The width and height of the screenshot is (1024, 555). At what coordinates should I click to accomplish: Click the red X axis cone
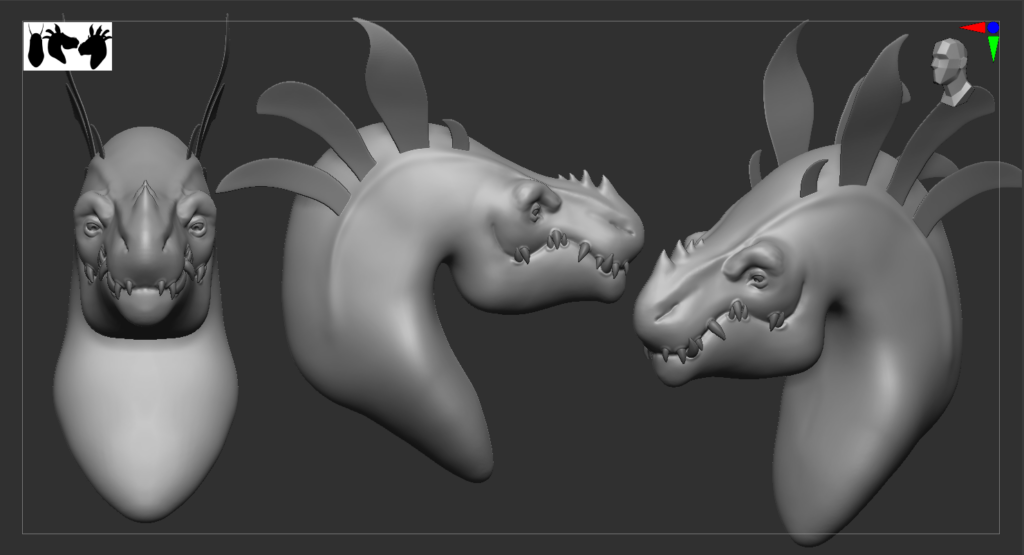point(972,29)
